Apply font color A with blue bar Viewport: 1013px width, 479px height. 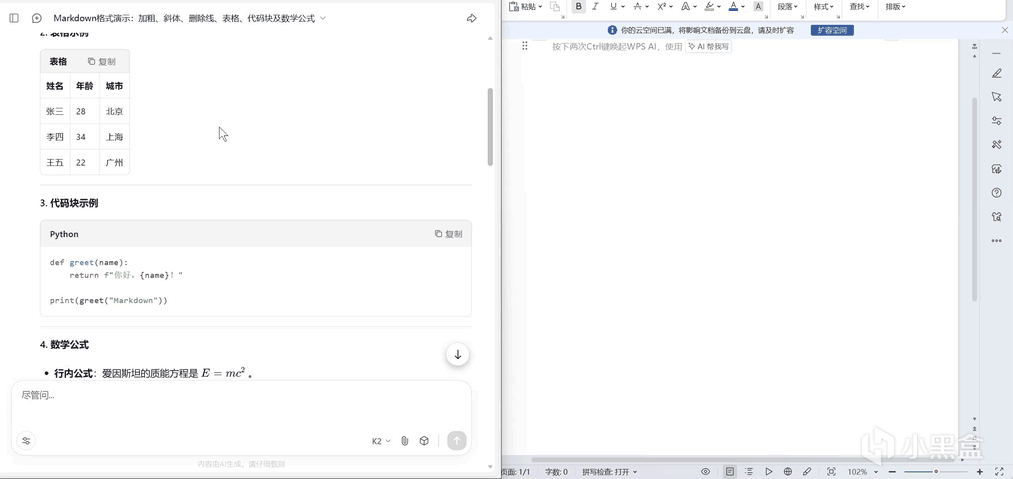point(733,6)
